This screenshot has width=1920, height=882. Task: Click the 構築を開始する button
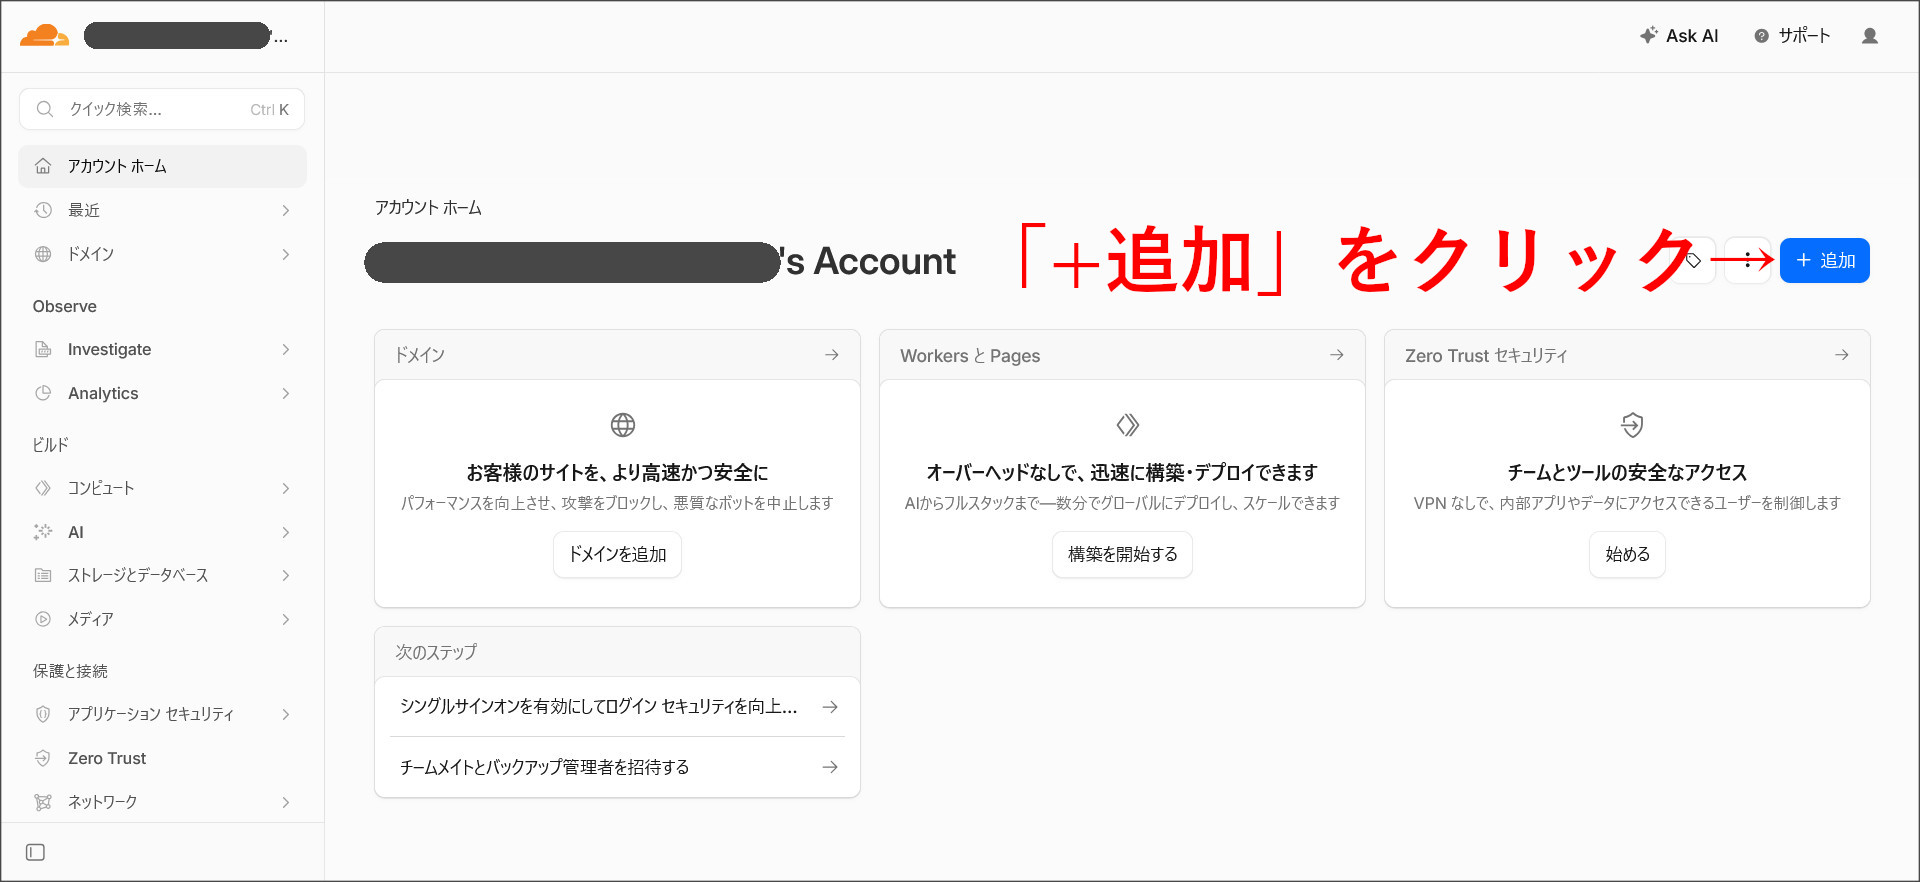coord(1122,554)
